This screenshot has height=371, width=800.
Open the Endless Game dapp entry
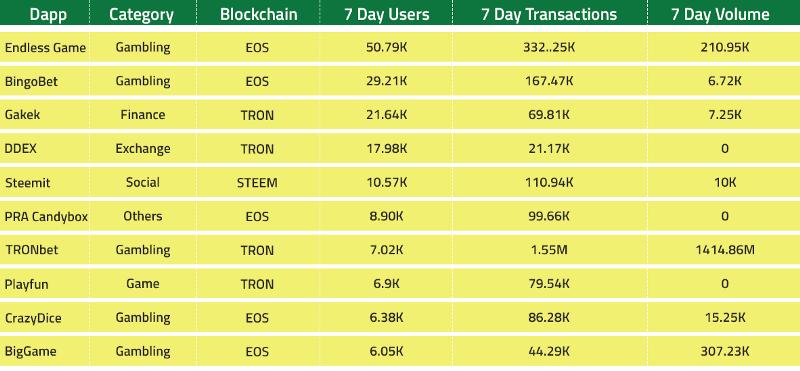[x=45, y=47]
